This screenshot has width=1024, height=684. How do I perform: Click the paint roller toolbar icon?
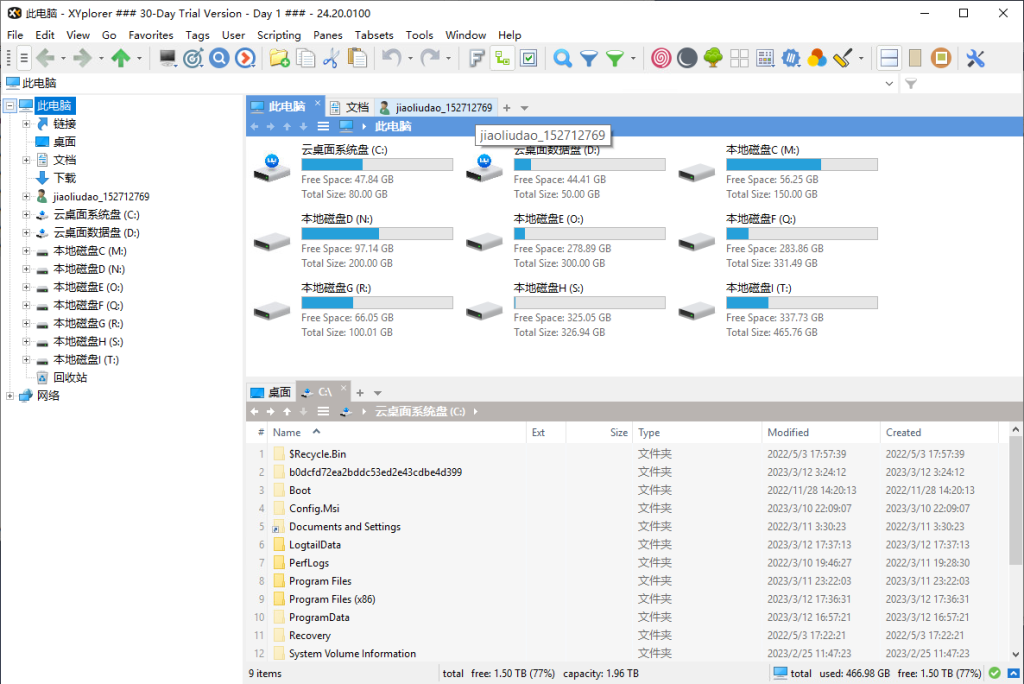(843, 59)
